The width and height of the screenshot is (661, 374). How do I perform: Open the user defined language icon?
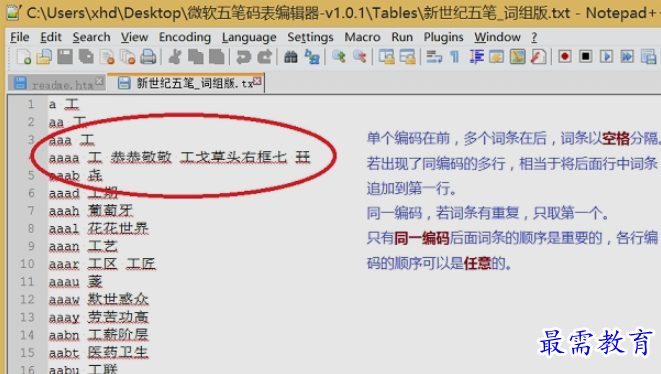pyautogui.click(x=497, y=57)
